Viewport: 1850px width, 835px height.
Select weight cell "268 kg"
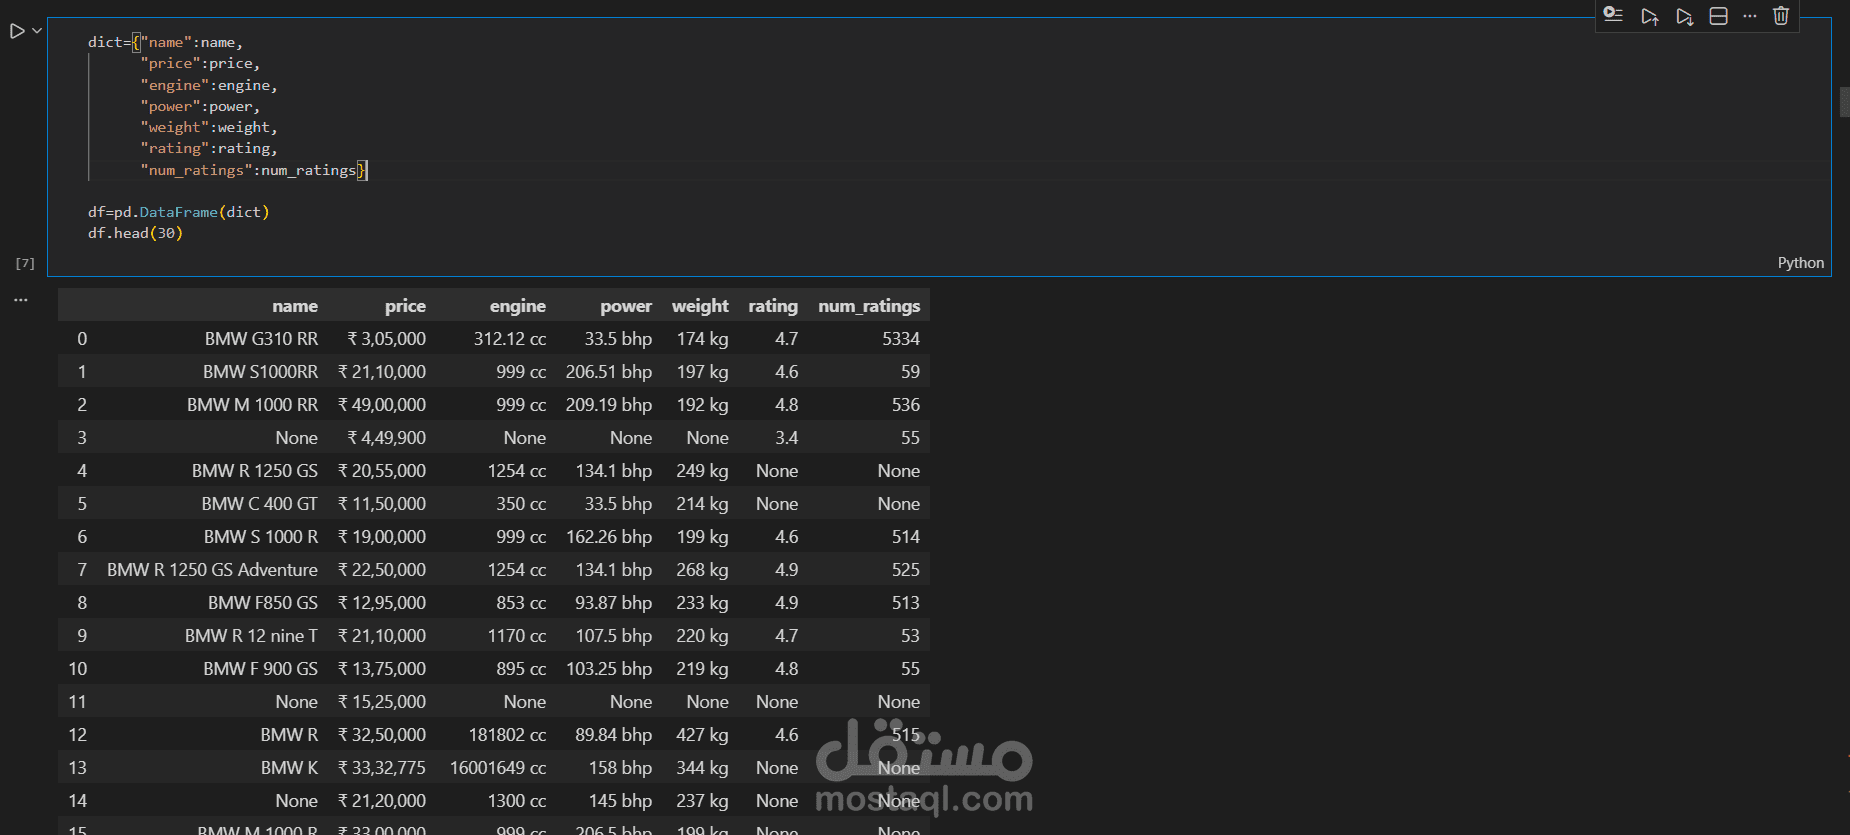(702, 570)
